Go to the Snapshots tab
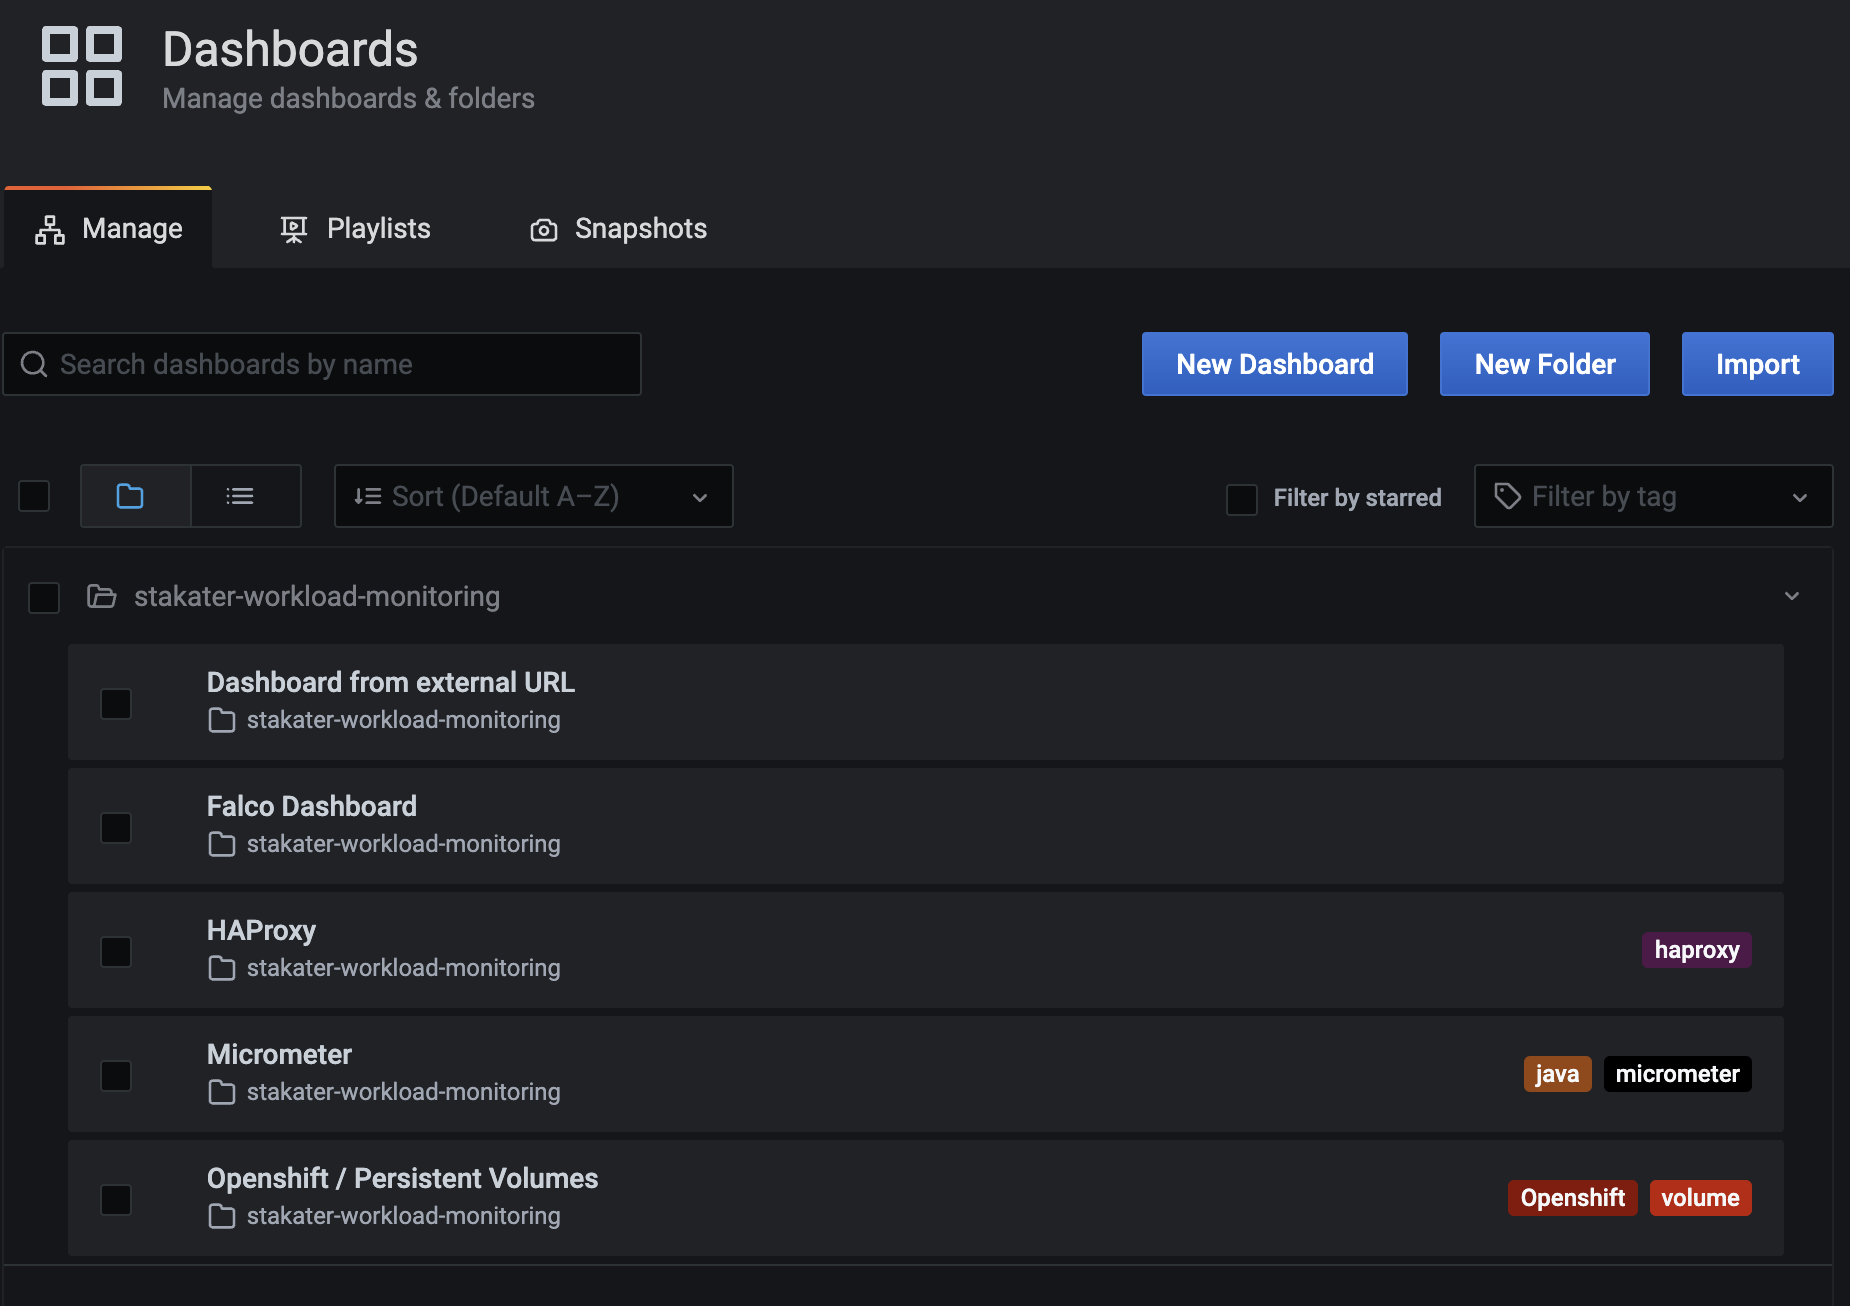1850x1306 pixels. point(618,229)
